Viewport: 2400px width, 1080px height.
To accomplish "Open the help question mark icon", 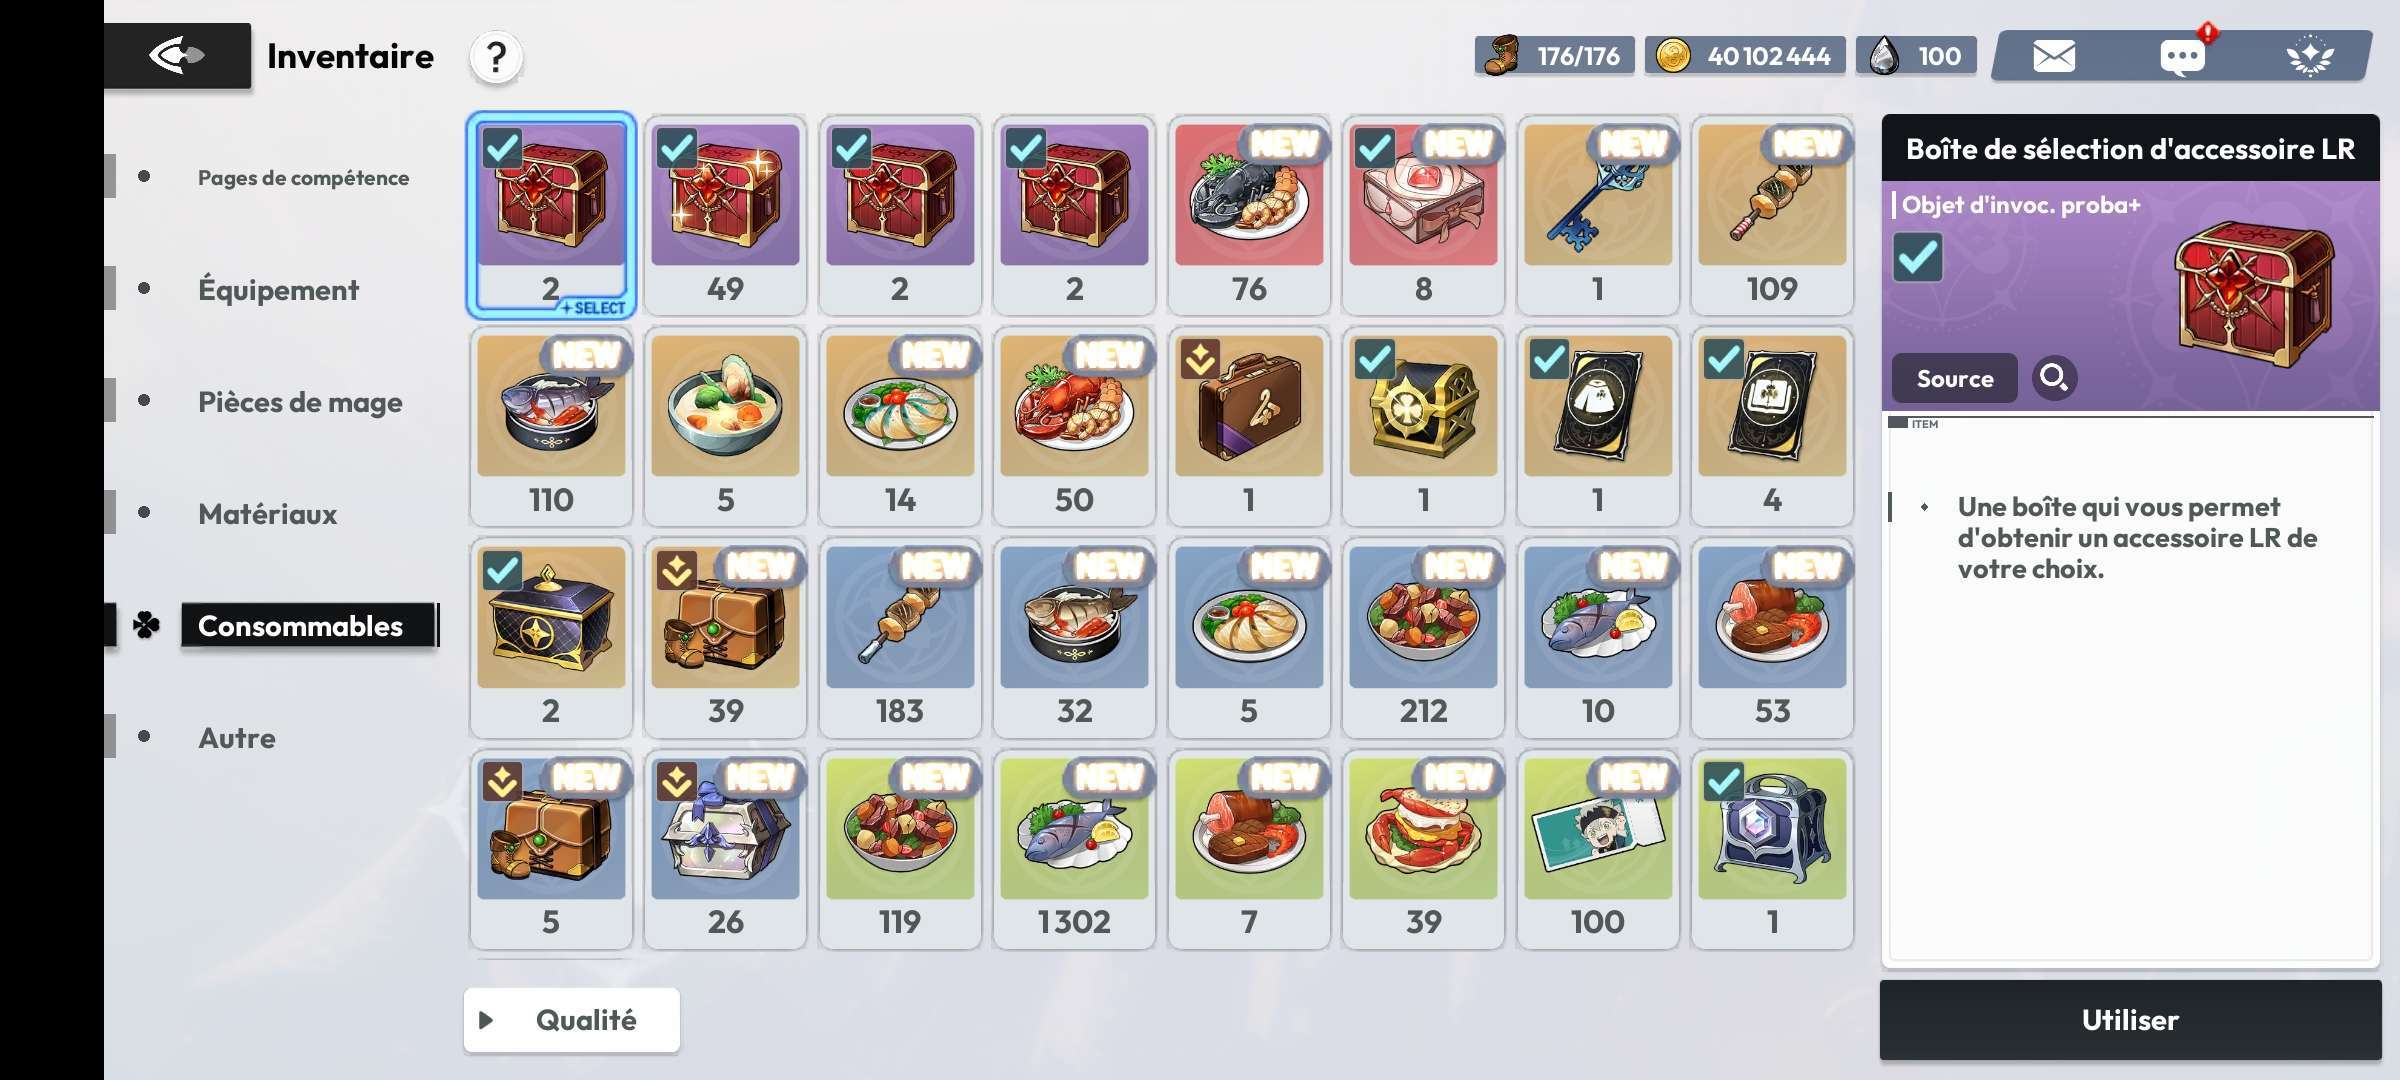I will pyautogui.click(x=496, y=57).
